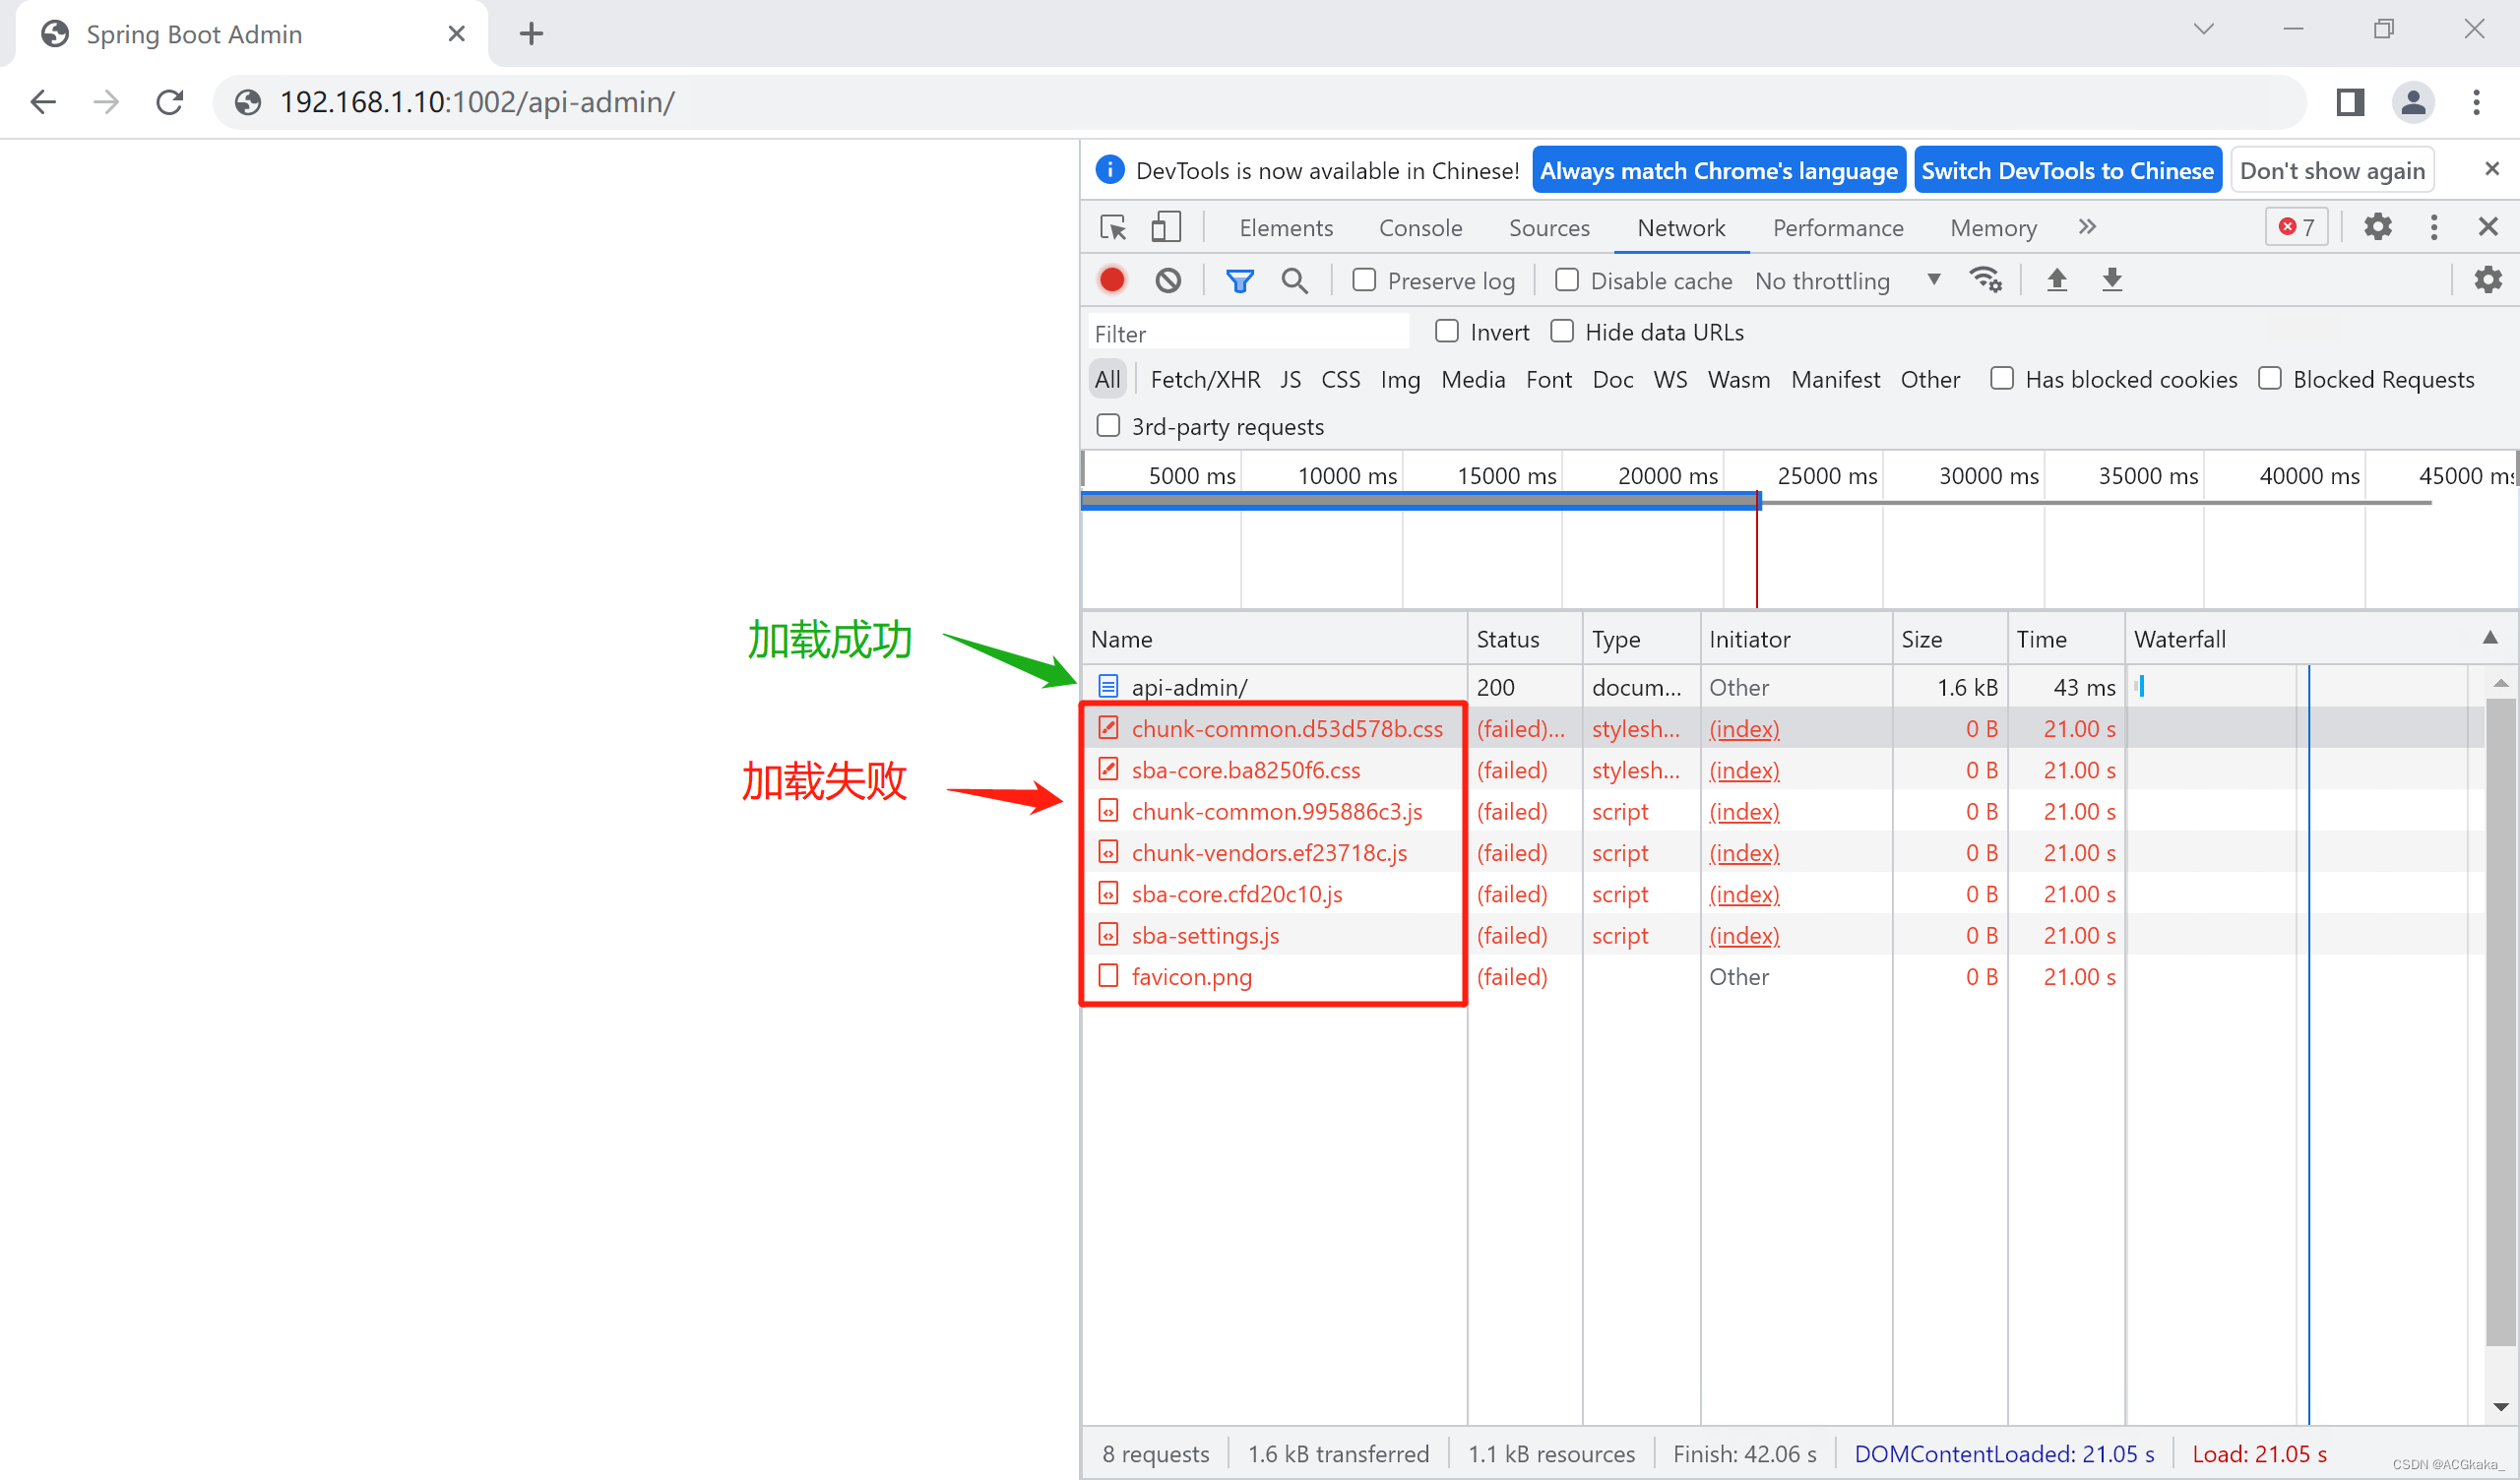This screenshot has width=2520, height=1480.
Task: Go back using the browser back arrow
Action: click(43, 102)
